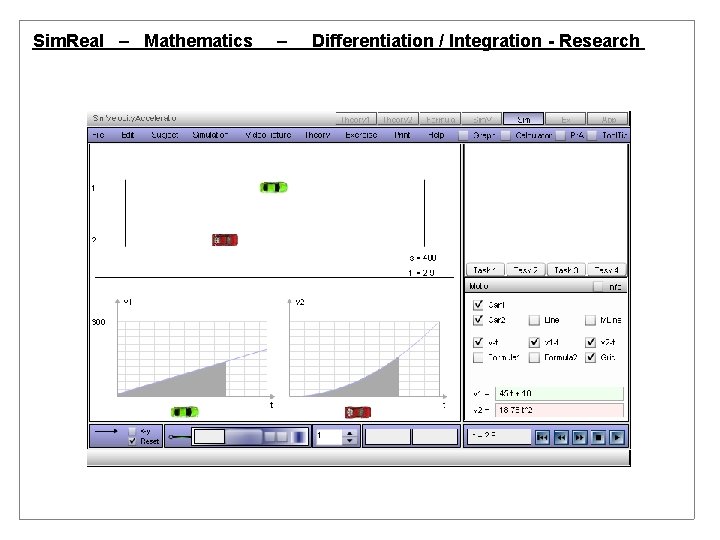Increase the stepper value with up arrow

pos(350,433)
